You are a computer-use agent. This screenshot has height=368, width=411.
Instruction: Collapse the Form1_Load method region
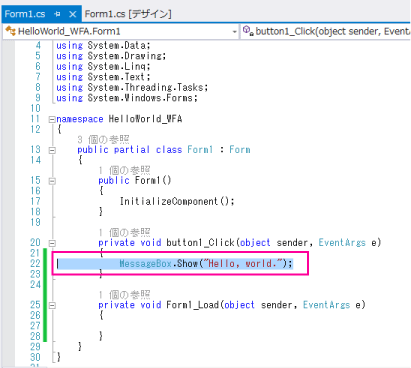[52, 305]
